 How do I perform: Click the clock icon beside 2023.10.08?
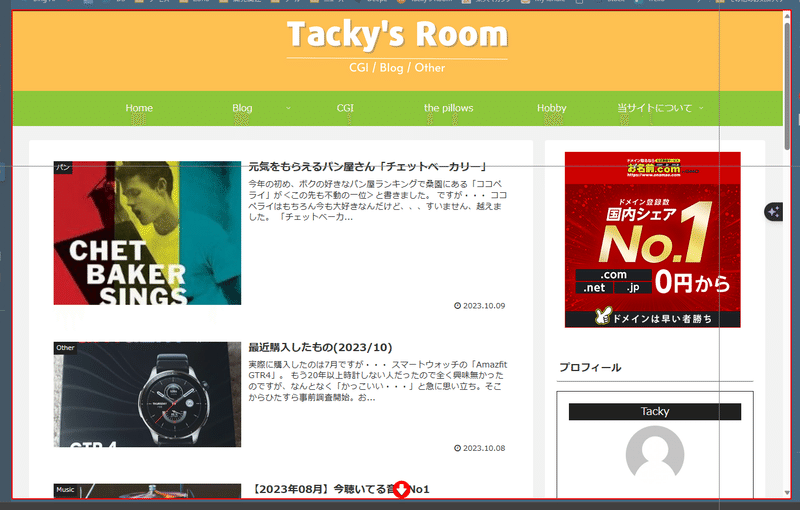point(458,448)
